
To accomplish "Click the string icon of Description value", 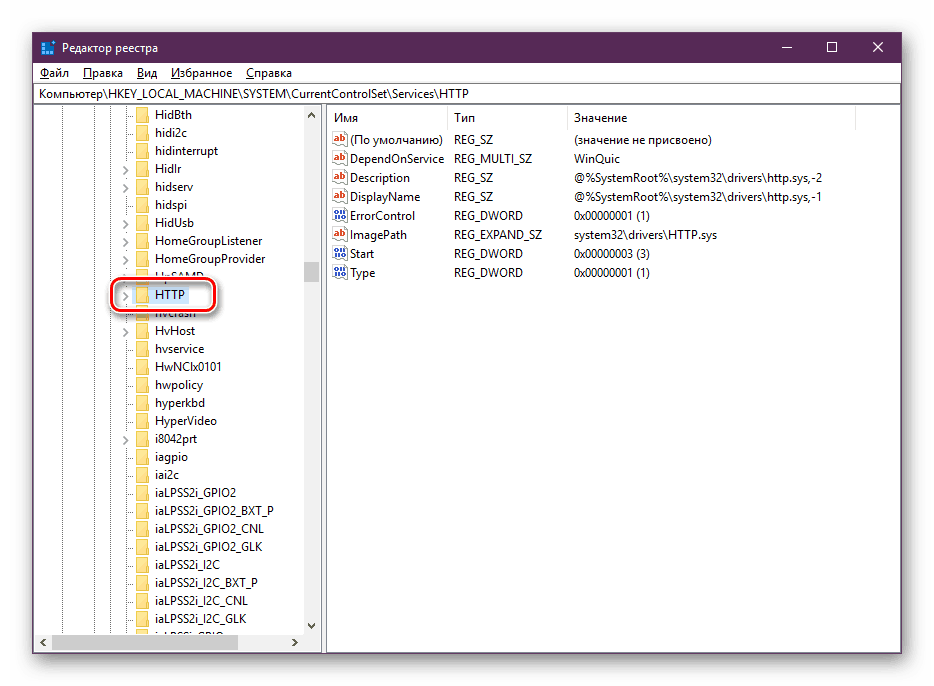I will click(x=340, y=177).
